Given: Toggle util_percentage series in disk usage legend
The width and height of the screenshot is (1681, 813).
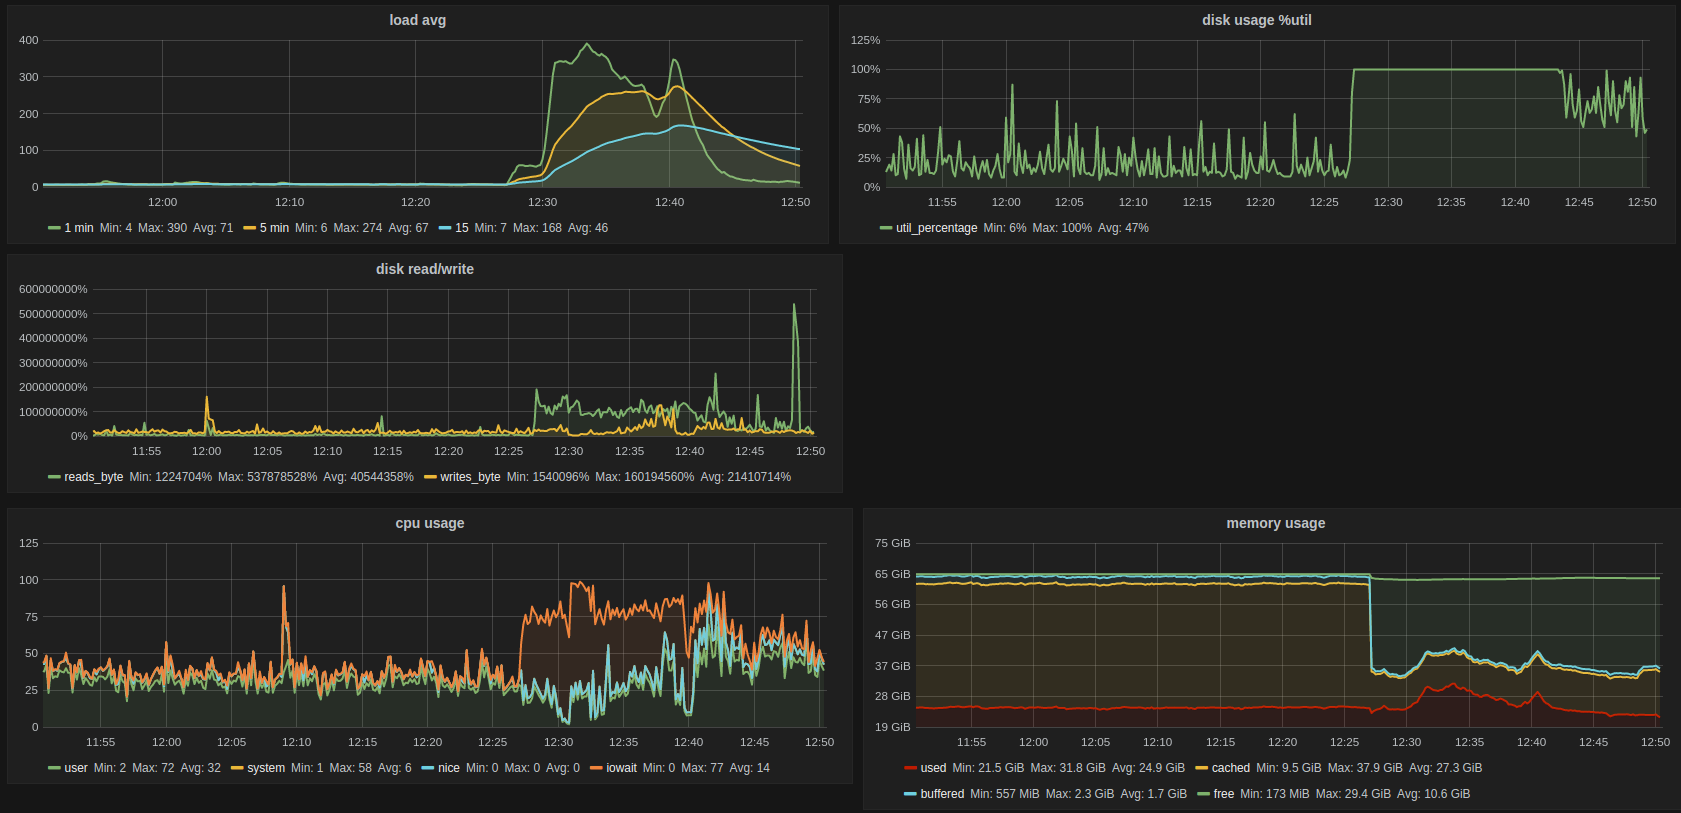Looking at the screenshot, I should 936,228.
